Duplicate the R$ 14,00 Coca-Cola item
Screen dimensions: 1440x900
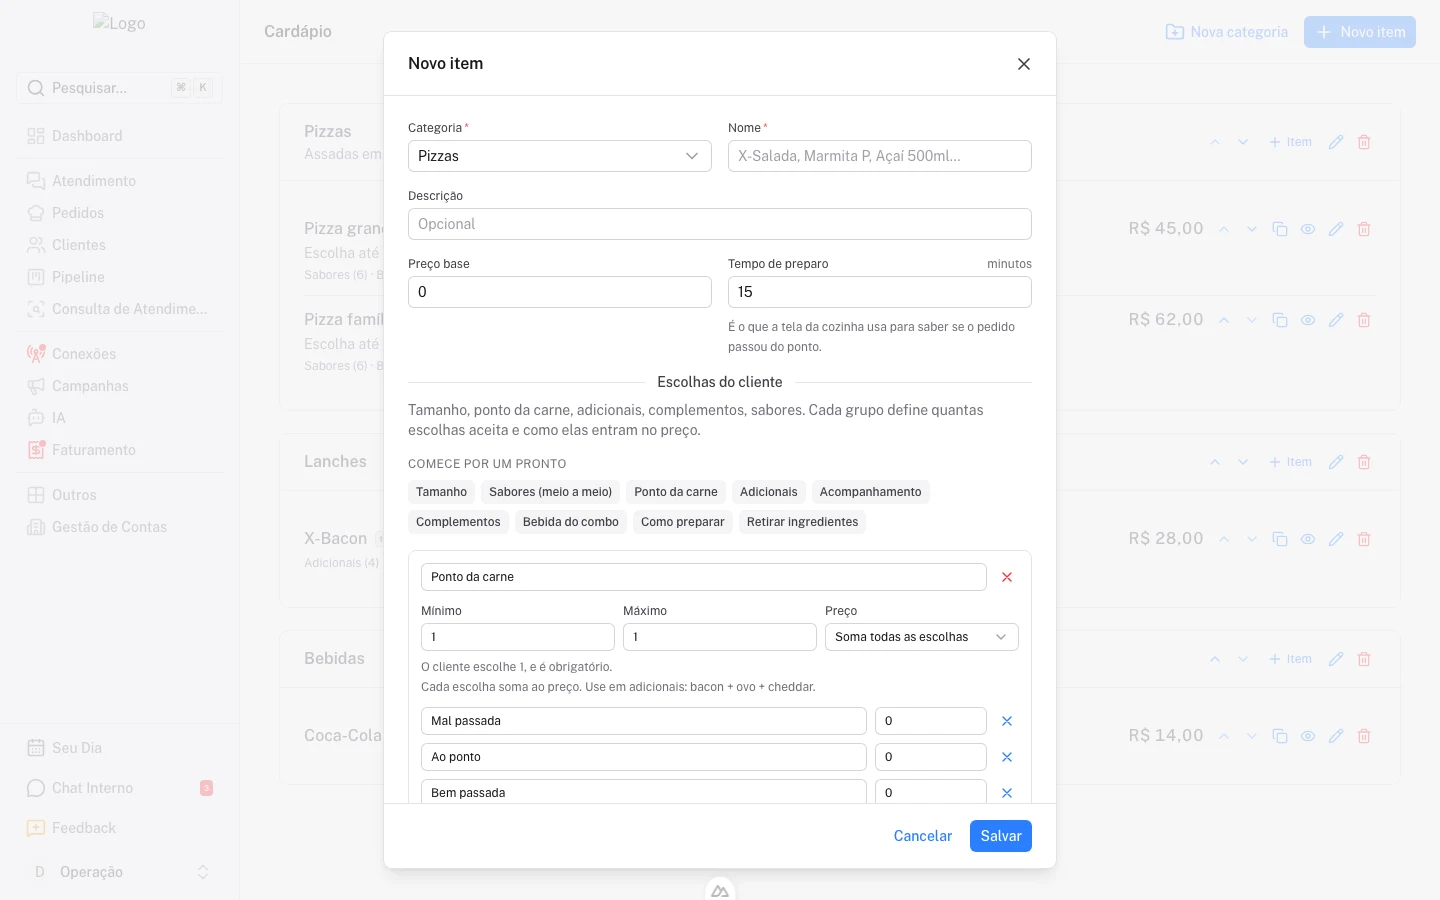[1280, 736]
